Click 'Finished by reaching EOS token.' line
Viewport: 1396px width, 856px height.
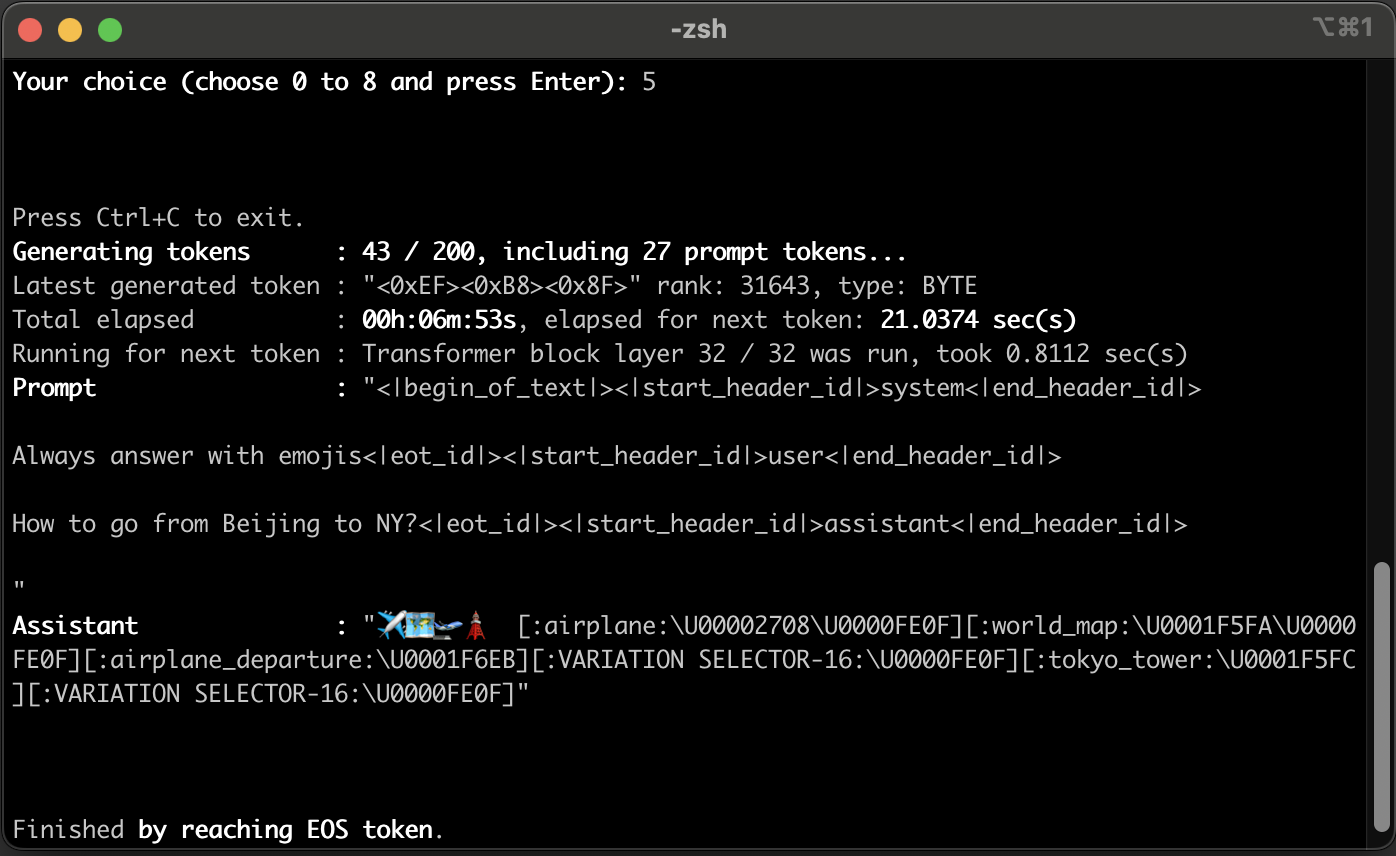[x=228, y=829]
